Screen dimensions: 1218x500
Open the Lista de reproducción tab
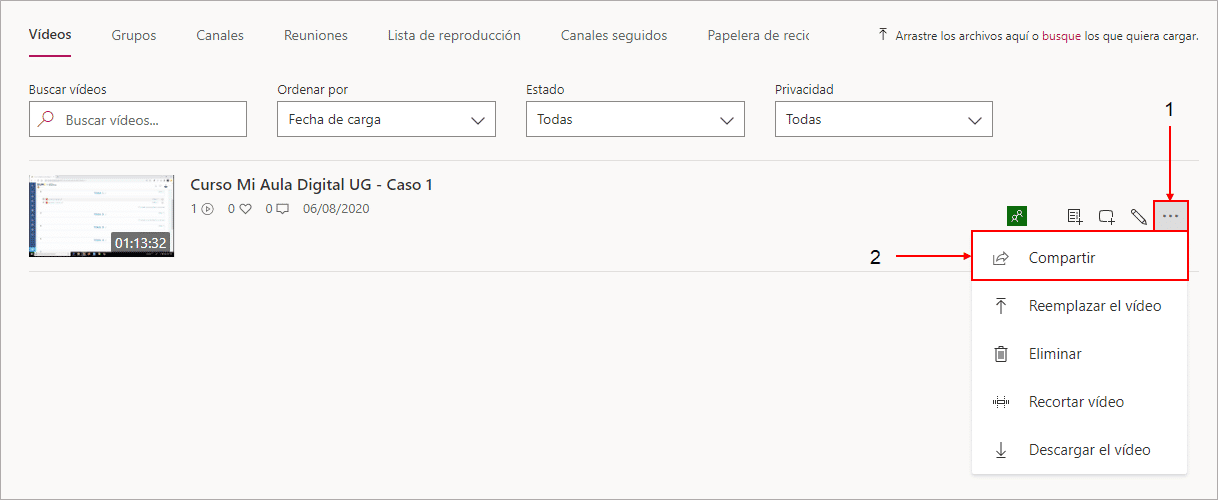click(454, 35)
